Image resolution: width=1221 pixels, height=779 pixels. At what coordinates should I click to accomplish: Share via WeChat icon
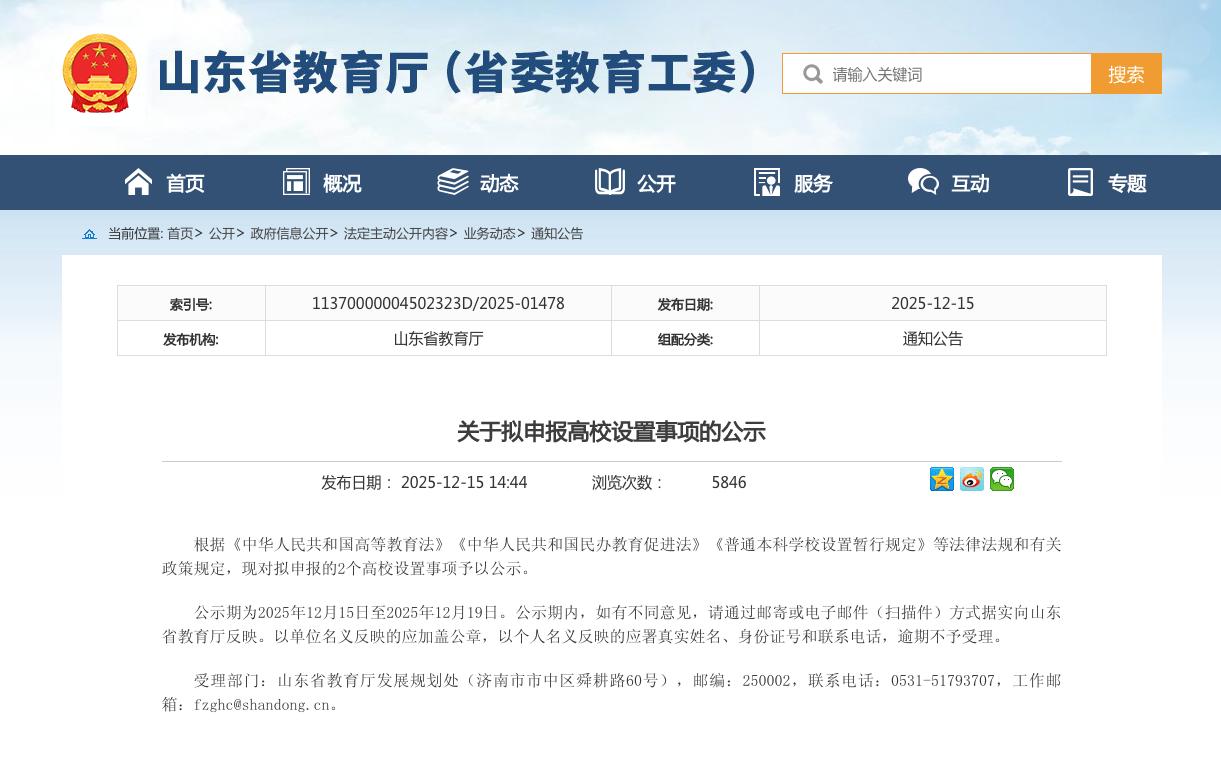coord(1002,480)
